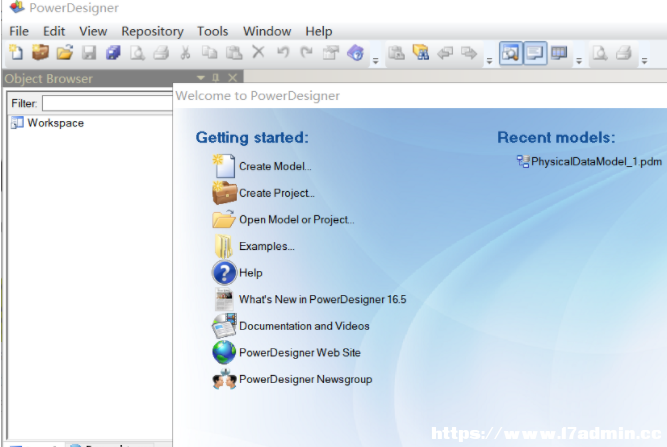
Task: Open the Object Browser panel dropdown arrow
Action: coord(201,77)
